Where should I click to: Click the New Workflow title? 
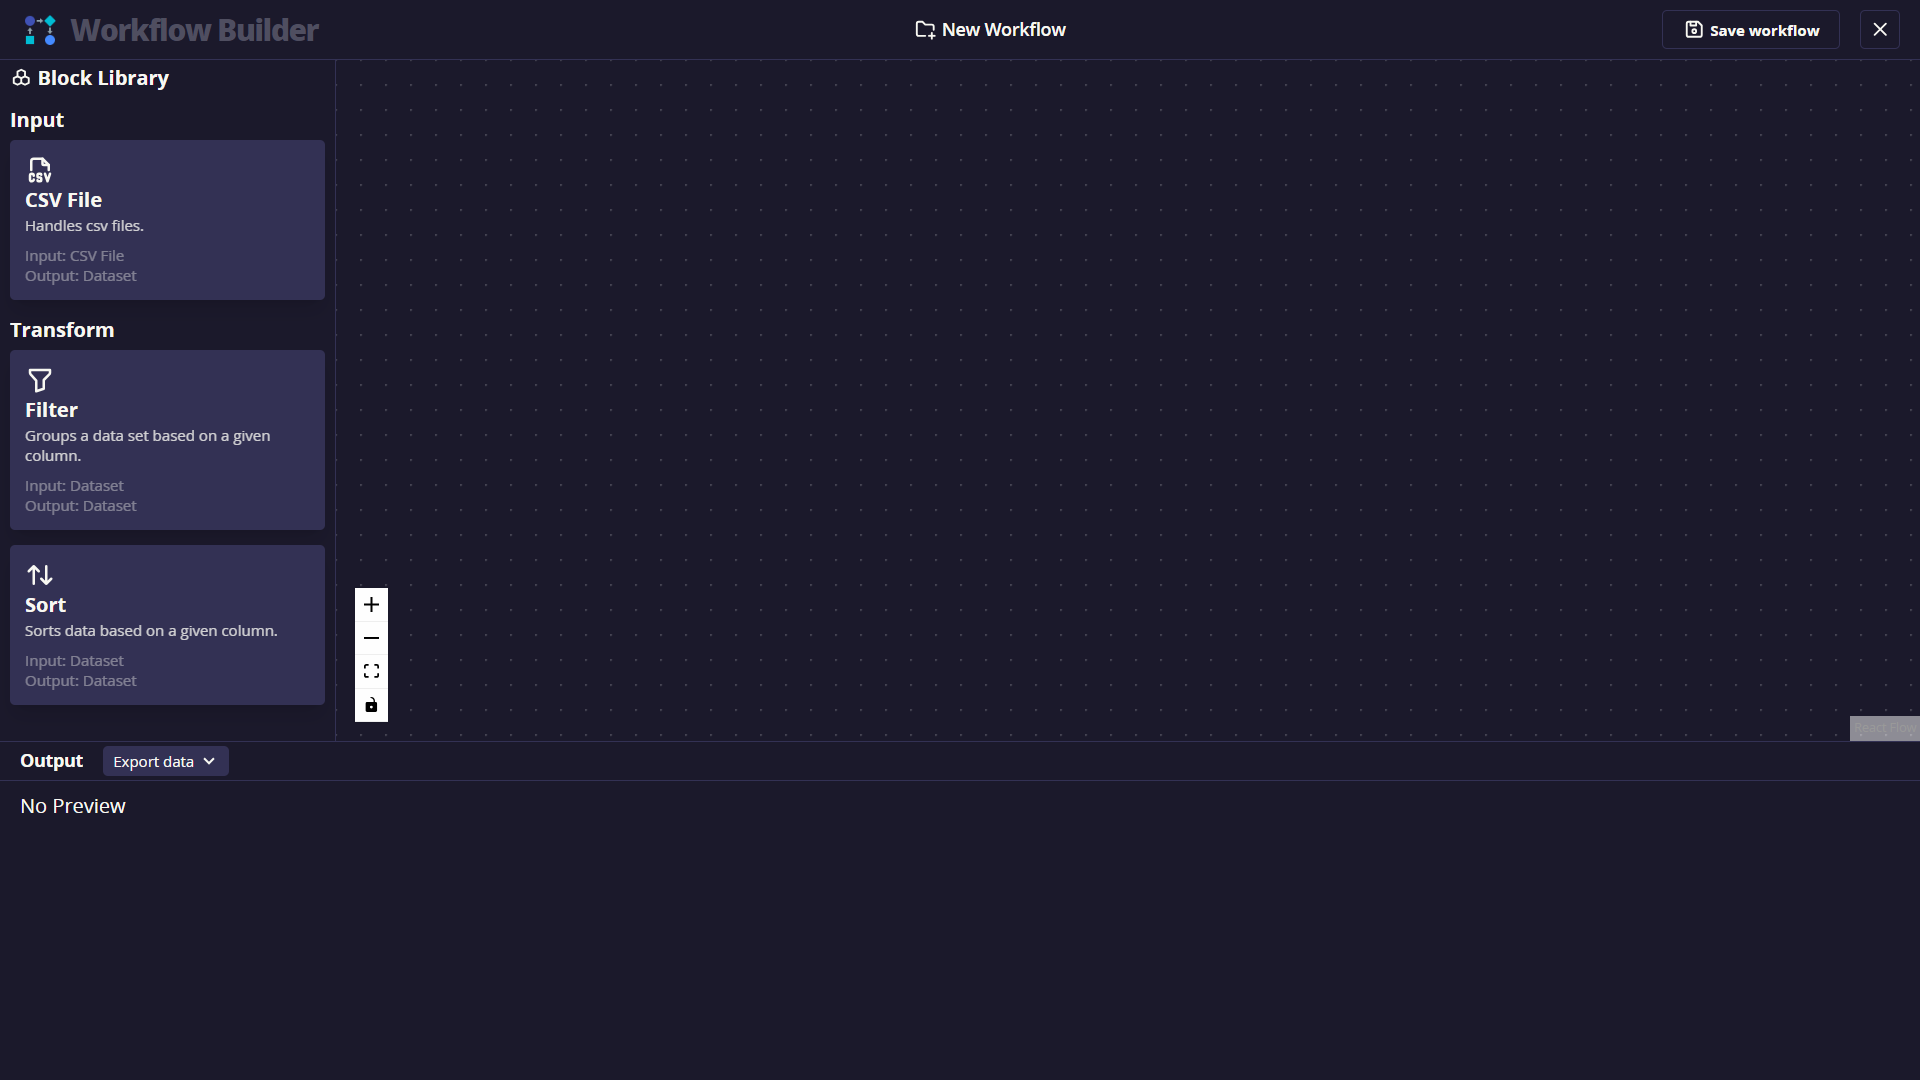1003,30
